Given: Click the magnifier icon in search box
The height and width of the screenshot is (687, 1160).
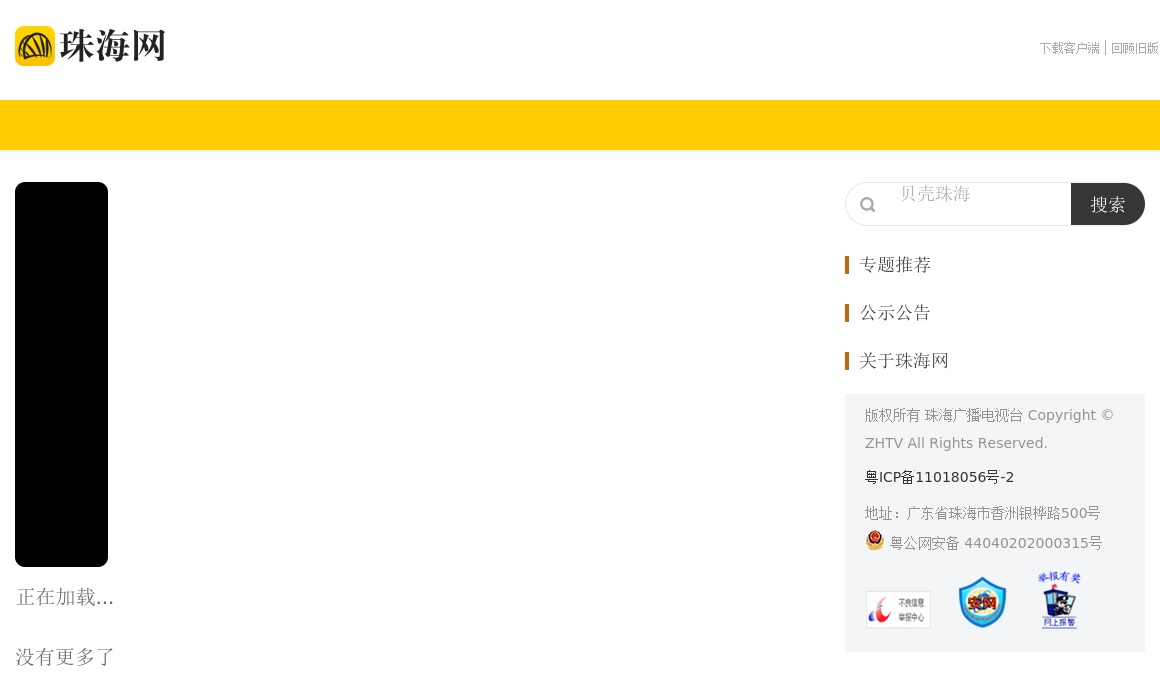Looking at the screenshot, I should 867,205.
